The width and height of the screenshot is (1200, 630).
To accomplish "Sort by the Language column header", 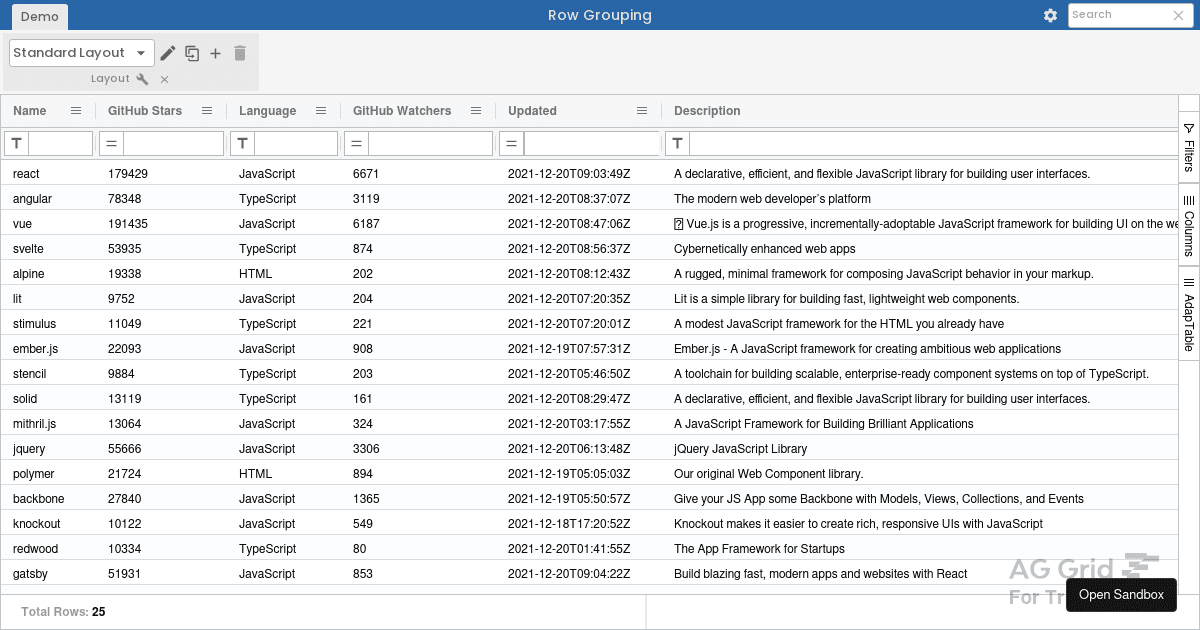I will pyautogui.click(x=267, y=111).
